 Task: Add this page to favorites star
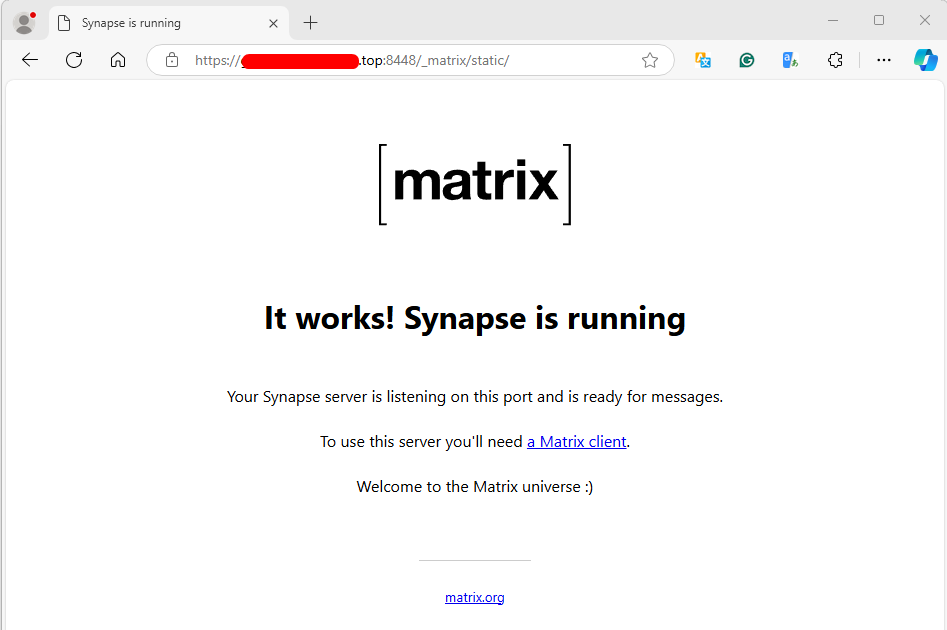(x=650, y=60)
